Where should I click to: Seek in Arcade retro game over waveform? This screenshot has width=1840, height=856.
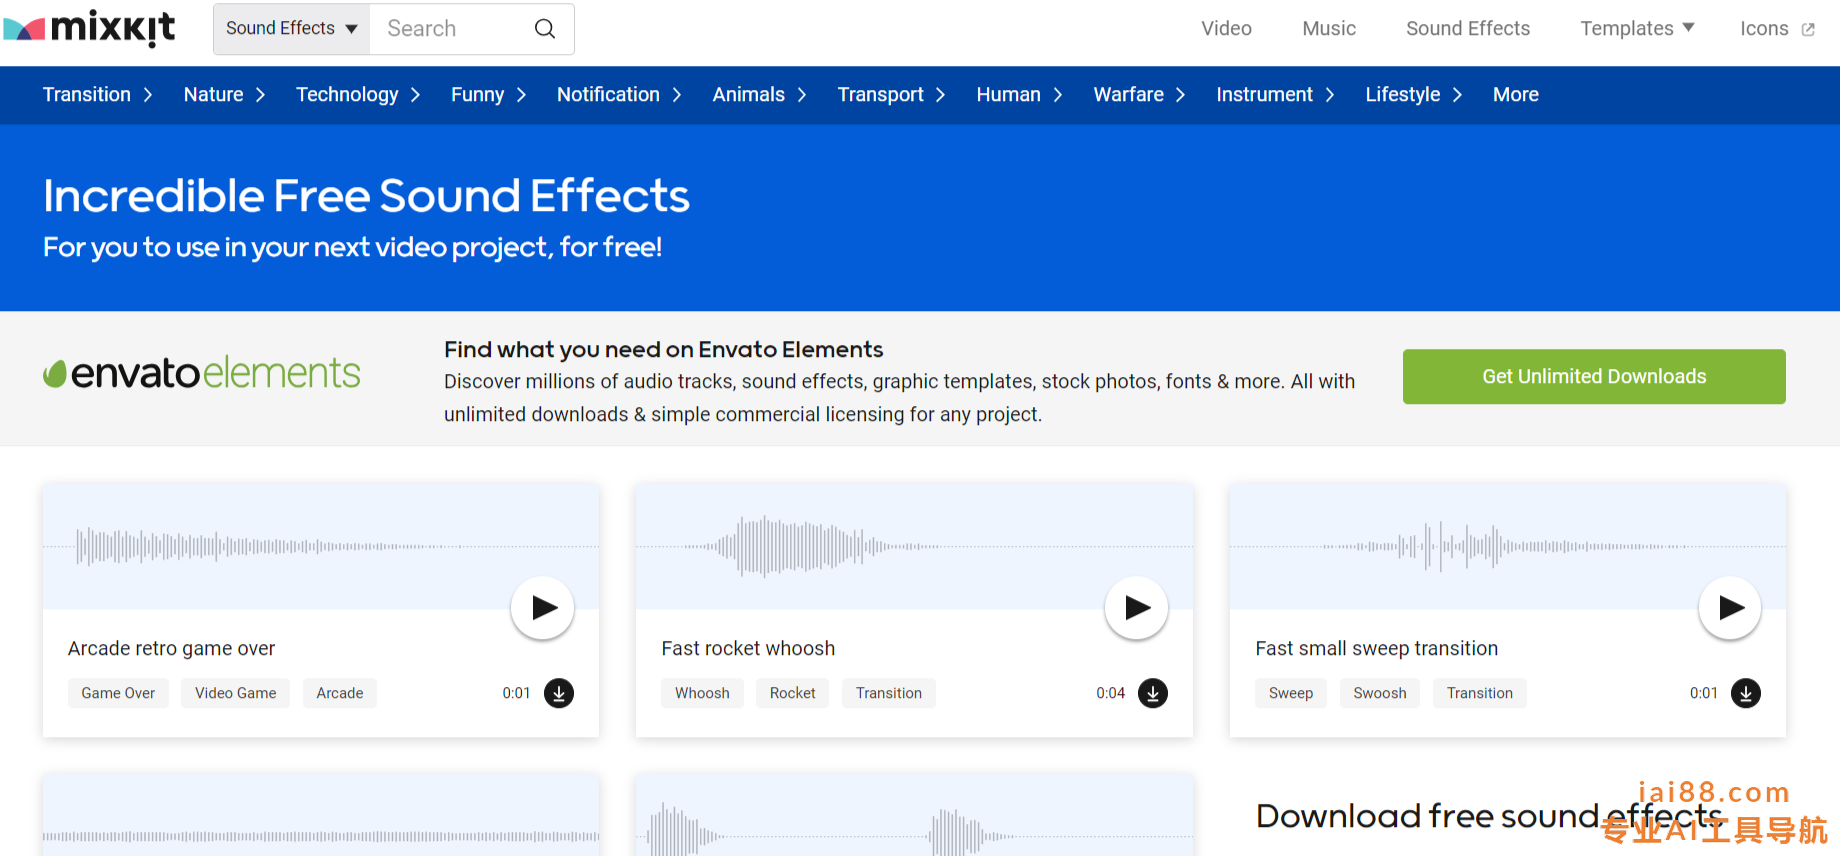point(321,546)
